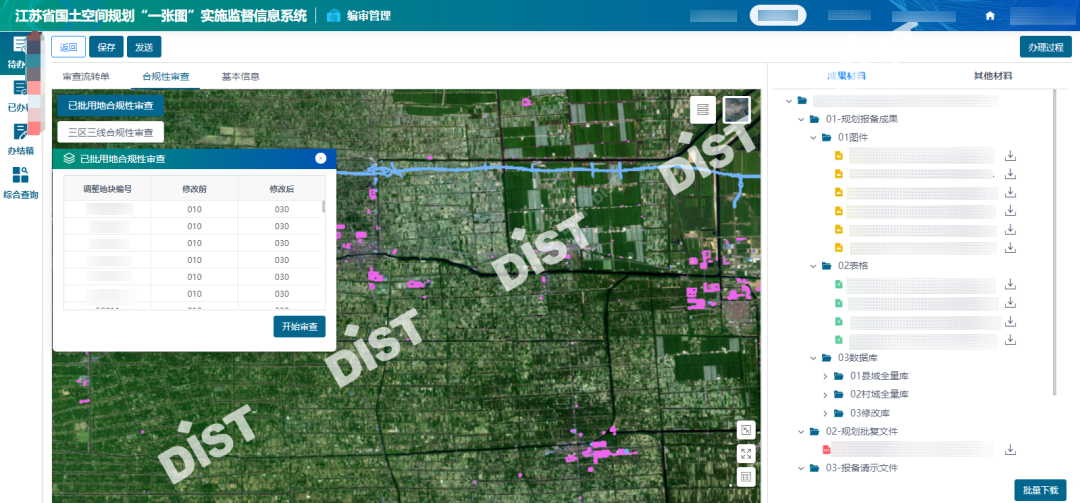Expand the 03修改库 folder
The height and width of the screenshot is (503, 1080).
pos(825,413)
